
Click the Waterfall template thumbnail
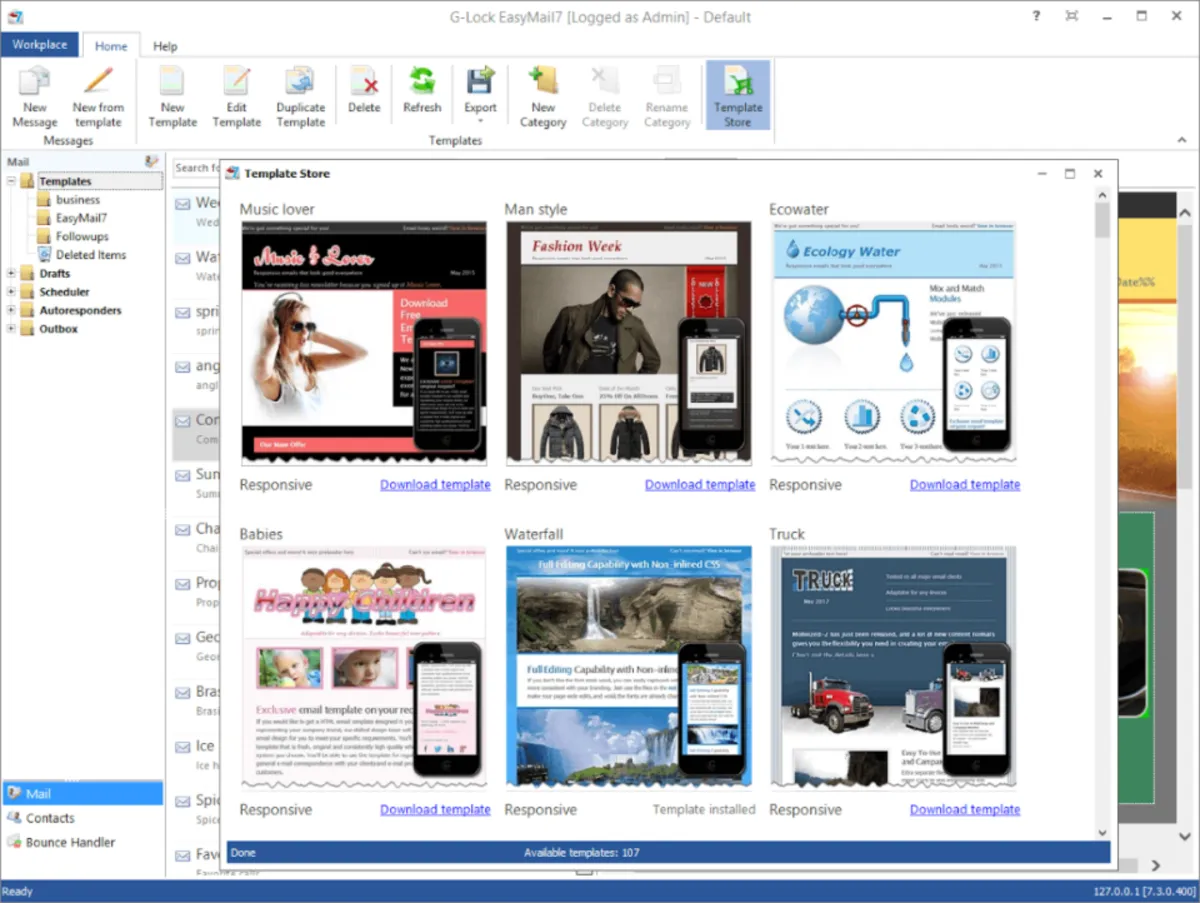pos(628,667)
